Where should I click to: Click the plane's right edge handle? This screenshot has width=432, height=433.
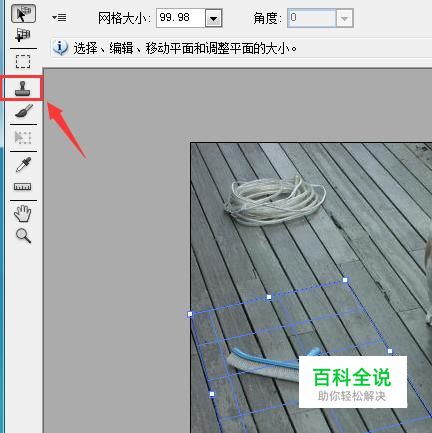(390, 351)
